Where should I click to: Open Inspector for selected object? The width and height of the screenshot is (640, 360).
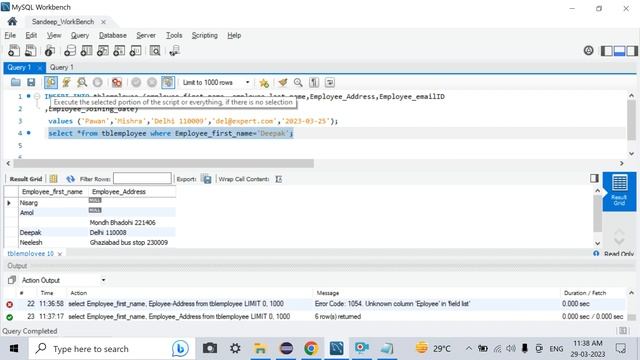point(50,51)
